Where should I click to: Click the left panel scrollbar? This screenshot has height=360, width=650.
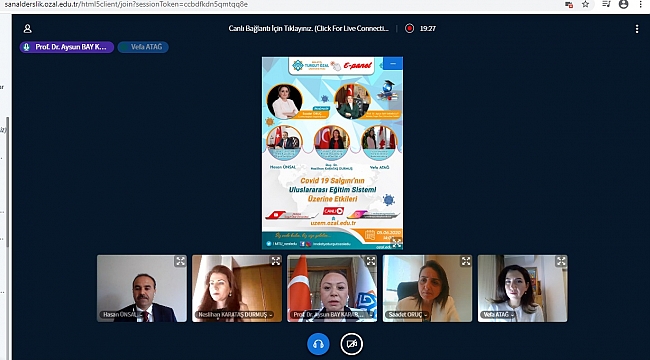coord(7,182)
